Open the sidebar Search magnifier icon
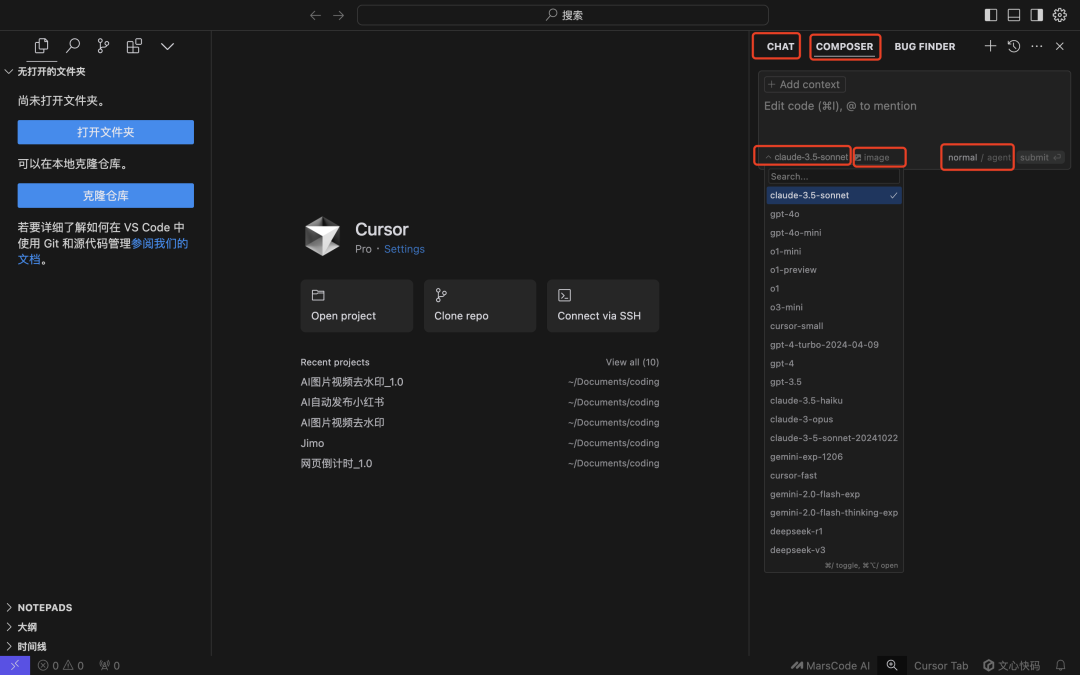This screenshot has width=1080, height=675. point(72,46)
